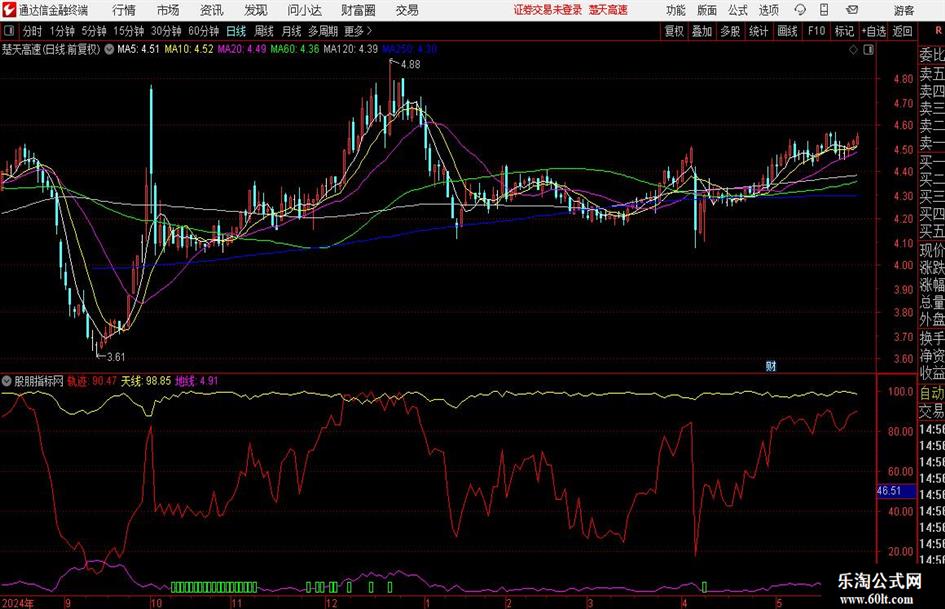The height and width of the screenshot is (609, 945).
Task: Click the 2024年 label on the time axis
Action: tap(18, 603)
